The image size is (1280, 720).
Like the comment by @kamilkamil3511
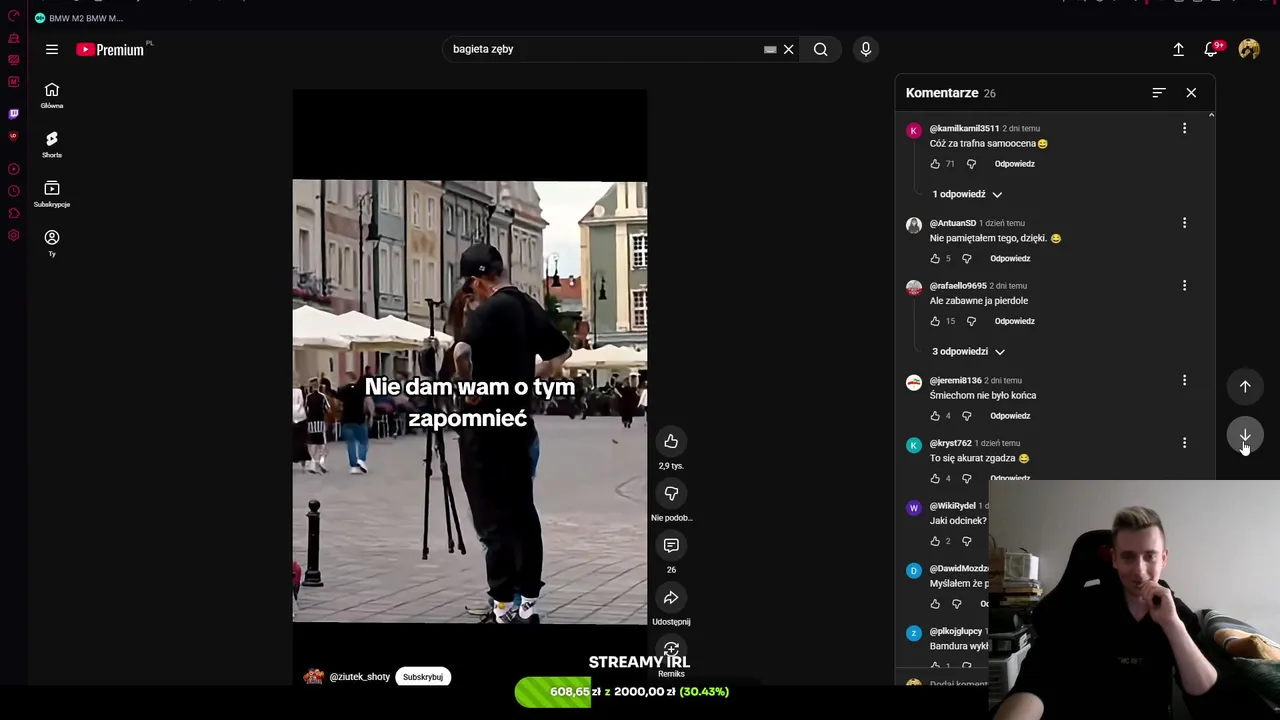[936, 164]
